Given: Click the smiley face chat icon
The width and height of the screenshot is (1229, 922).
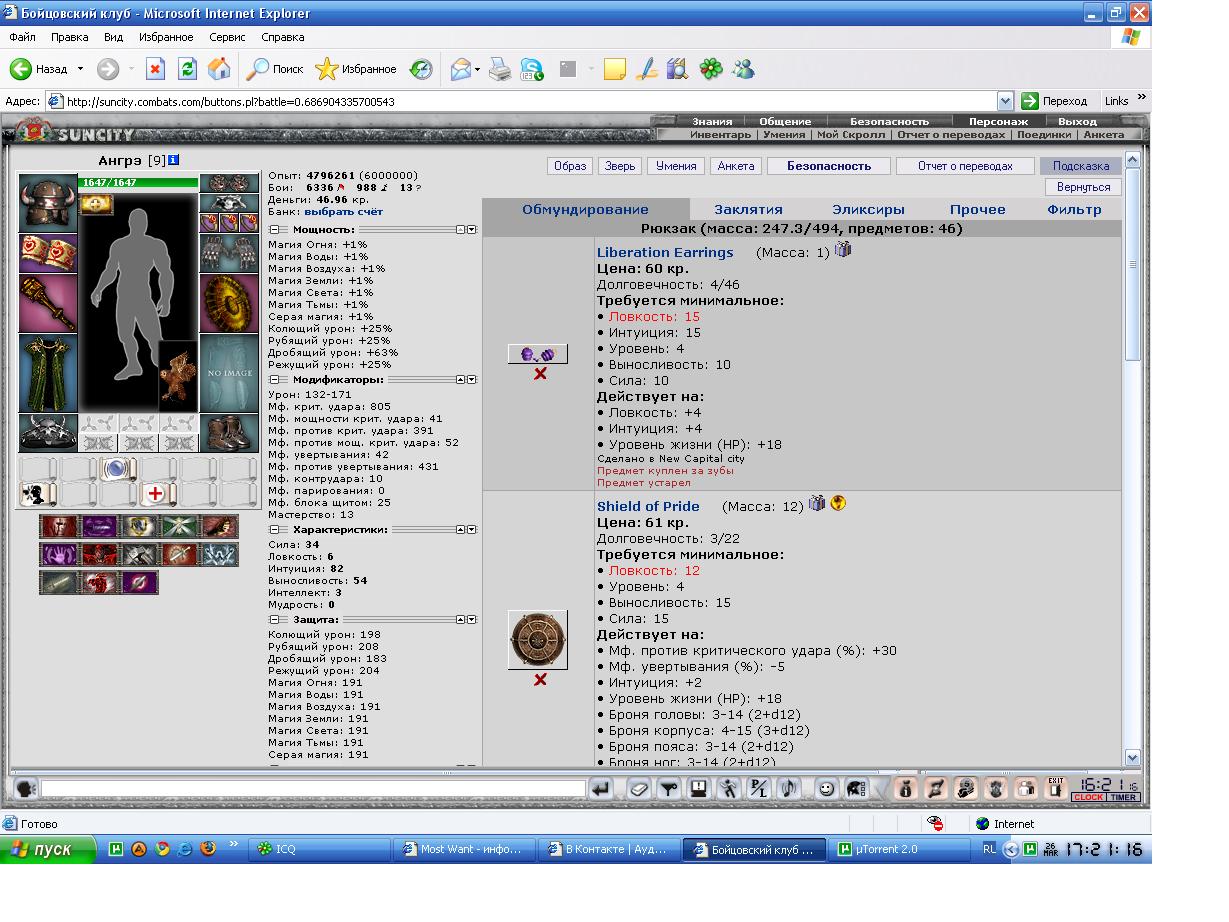Looking at the screenshot, I should click(x=826, y=789).
